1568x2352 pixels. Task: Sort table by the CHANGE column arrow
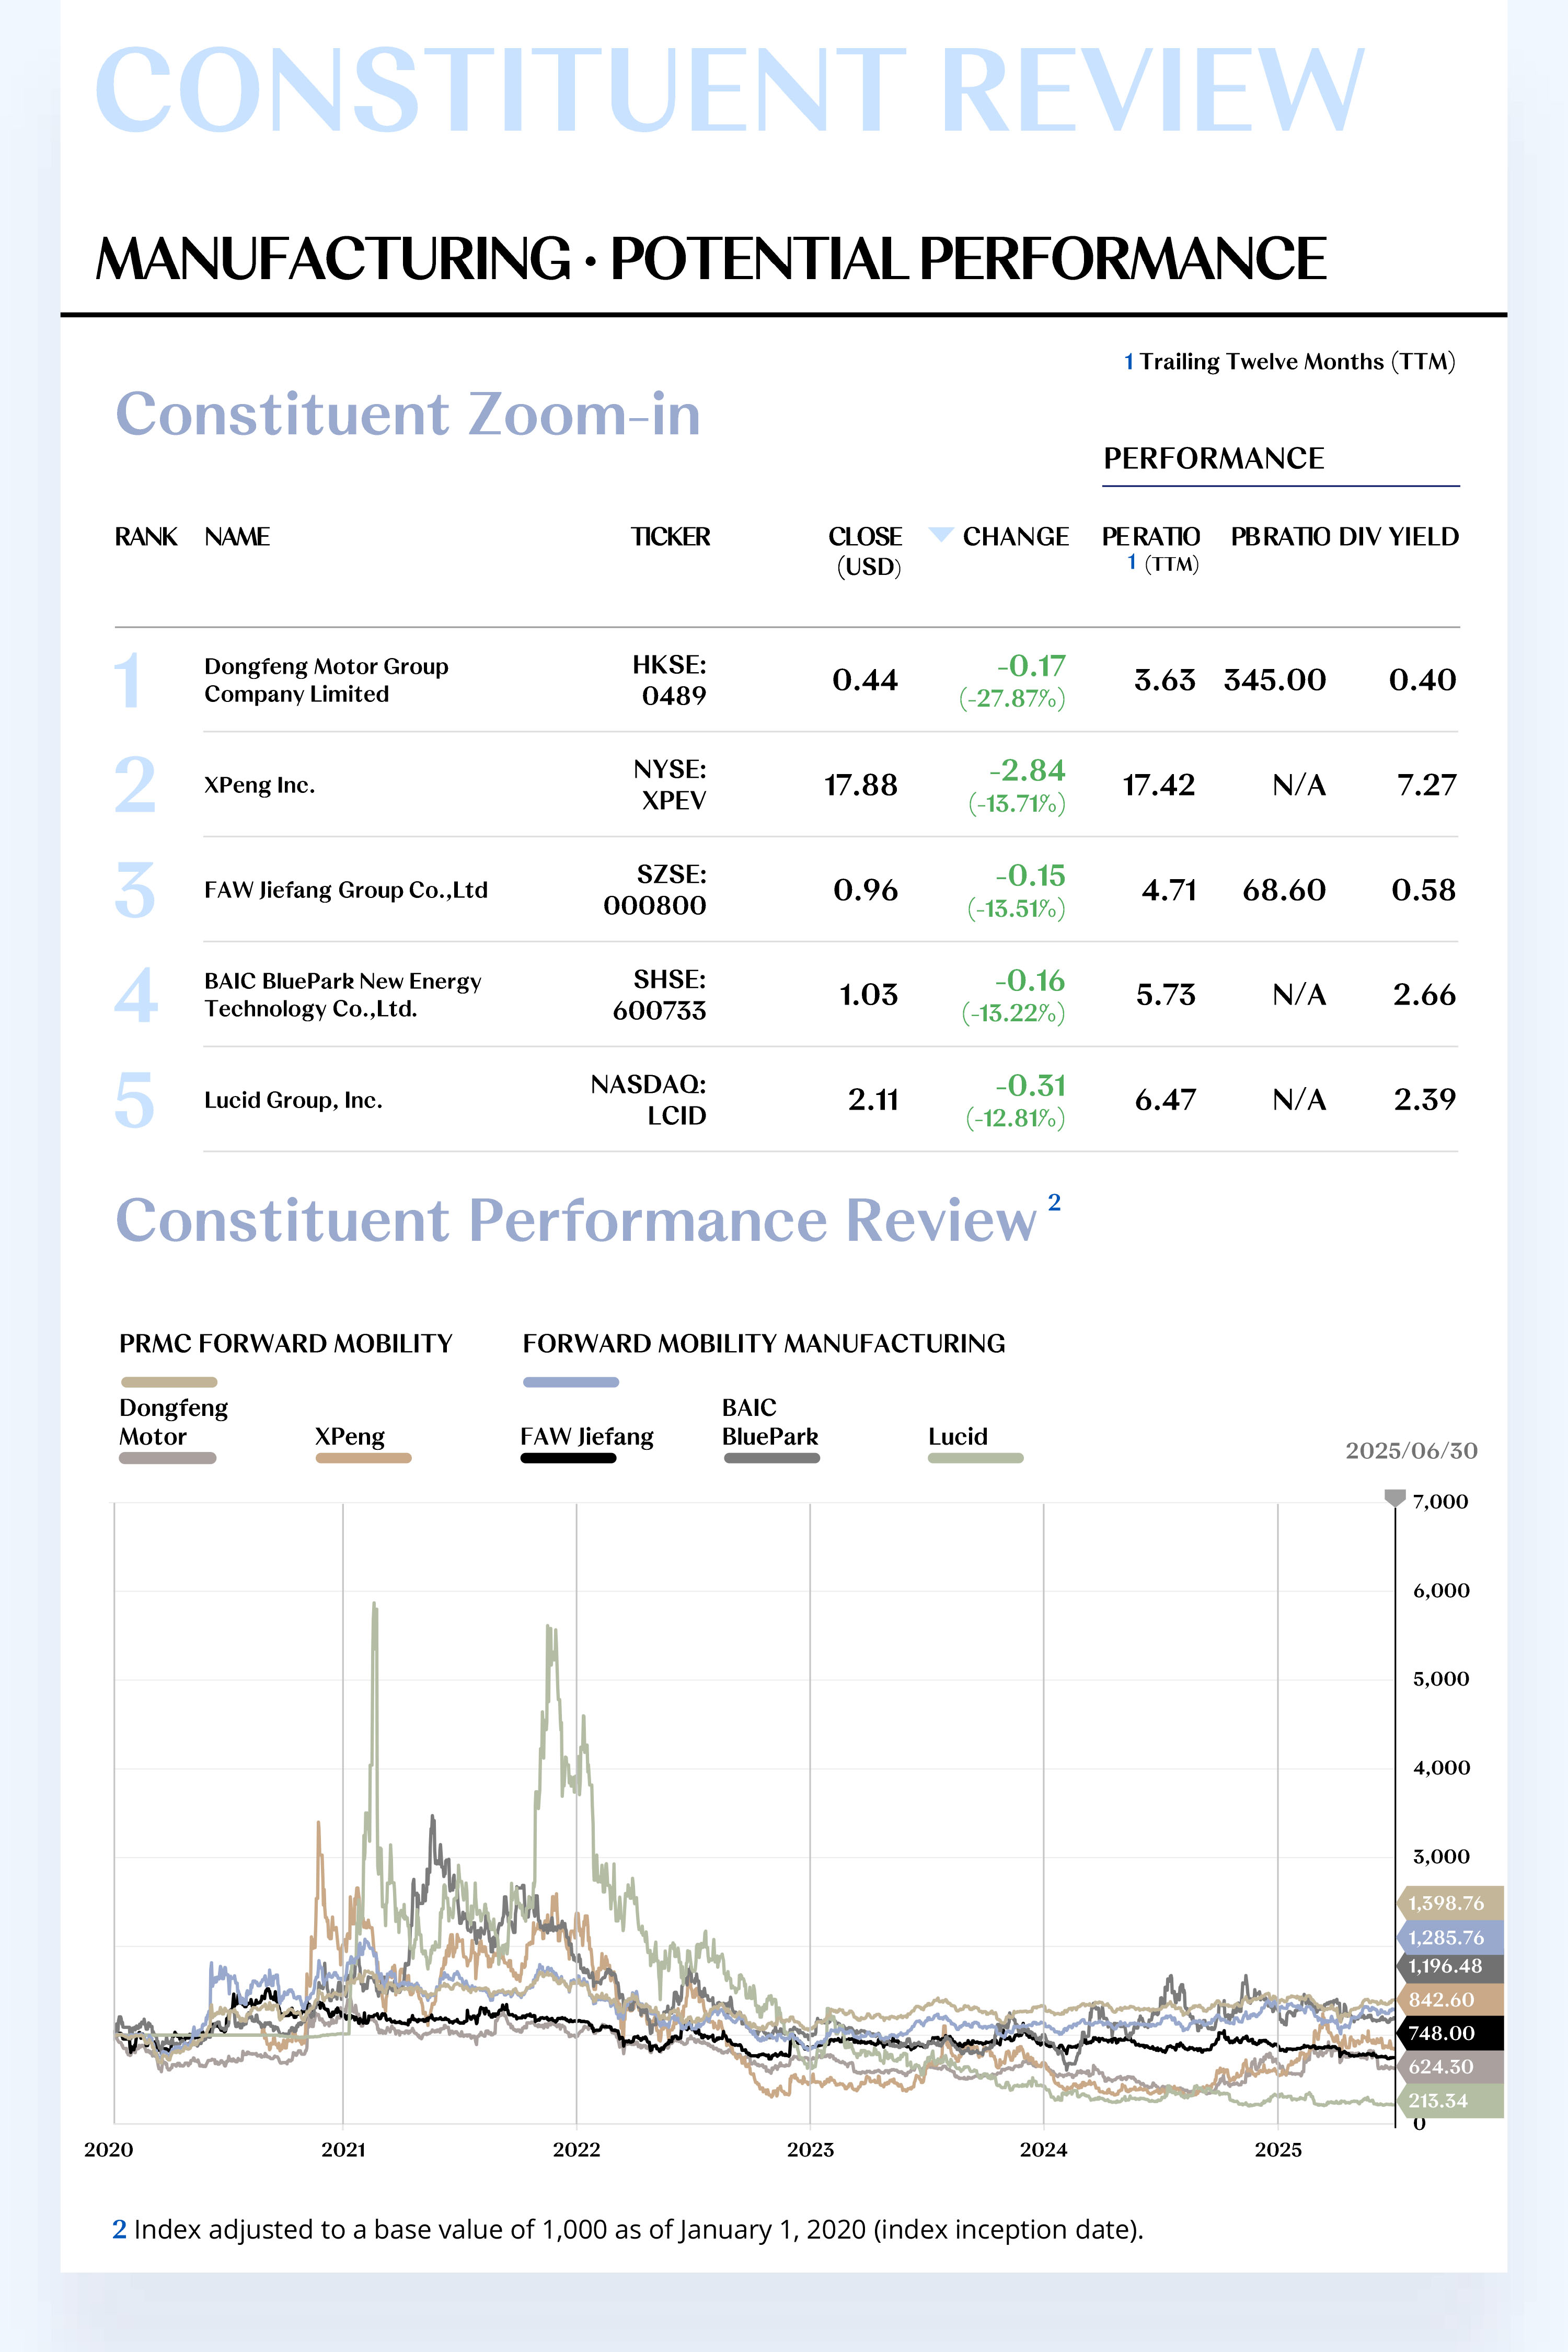pos(940,534)
